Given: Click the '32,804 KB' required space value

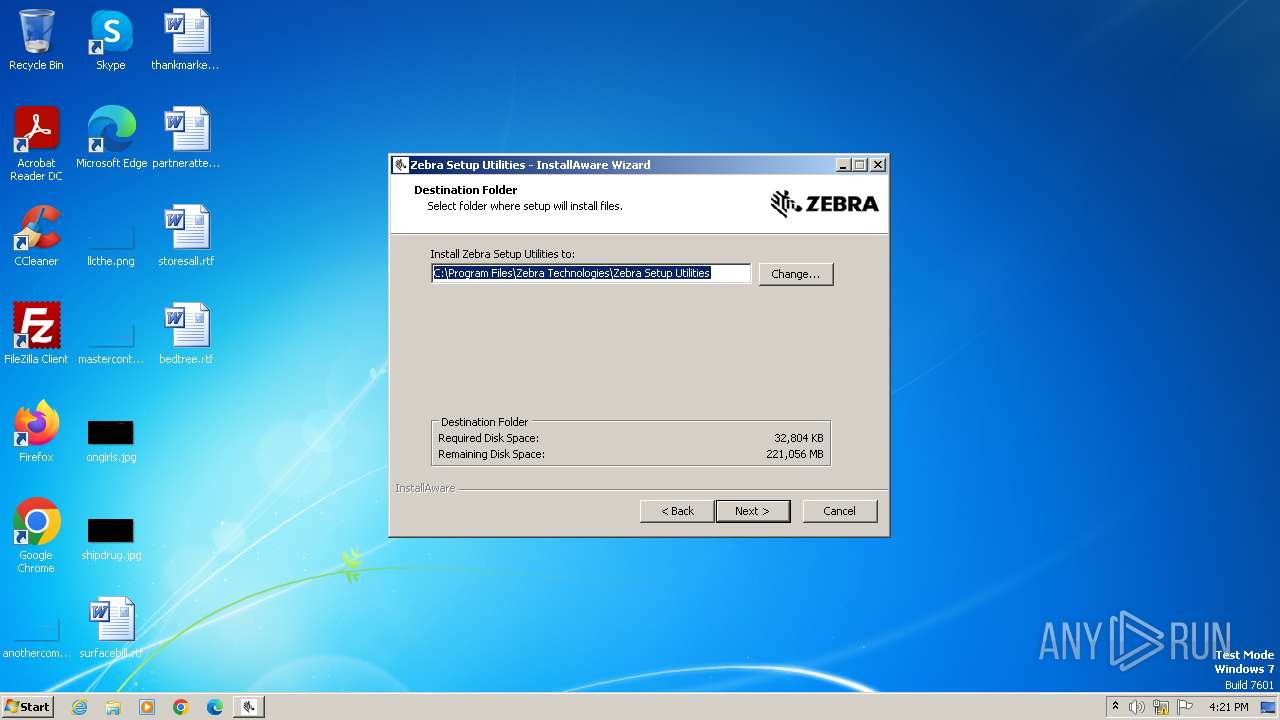Looking at the screenshot, I should [799, 438].
